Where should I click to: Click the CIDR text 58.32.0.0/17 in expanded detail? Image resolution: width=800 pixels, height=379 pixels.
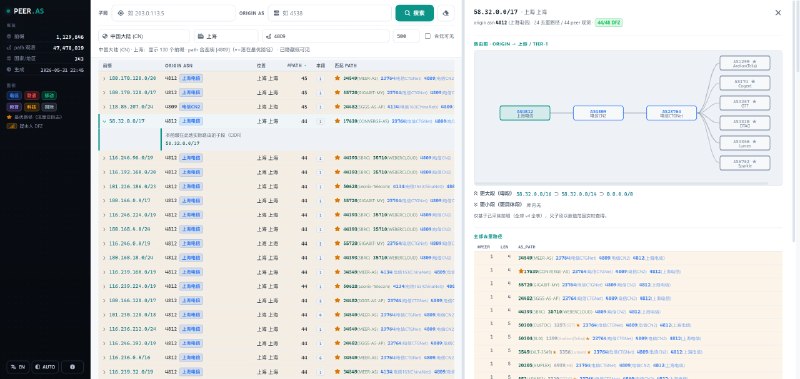coord(182,144)
